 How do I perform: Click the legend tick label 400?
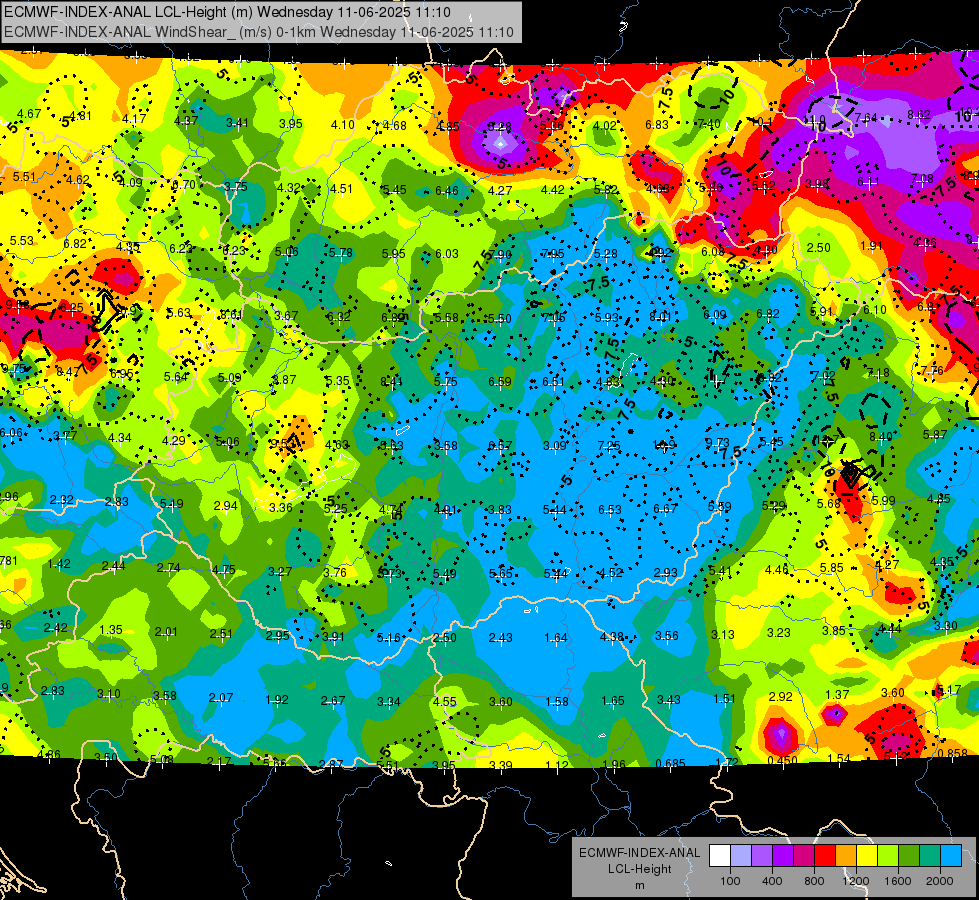tap(772, 881)
